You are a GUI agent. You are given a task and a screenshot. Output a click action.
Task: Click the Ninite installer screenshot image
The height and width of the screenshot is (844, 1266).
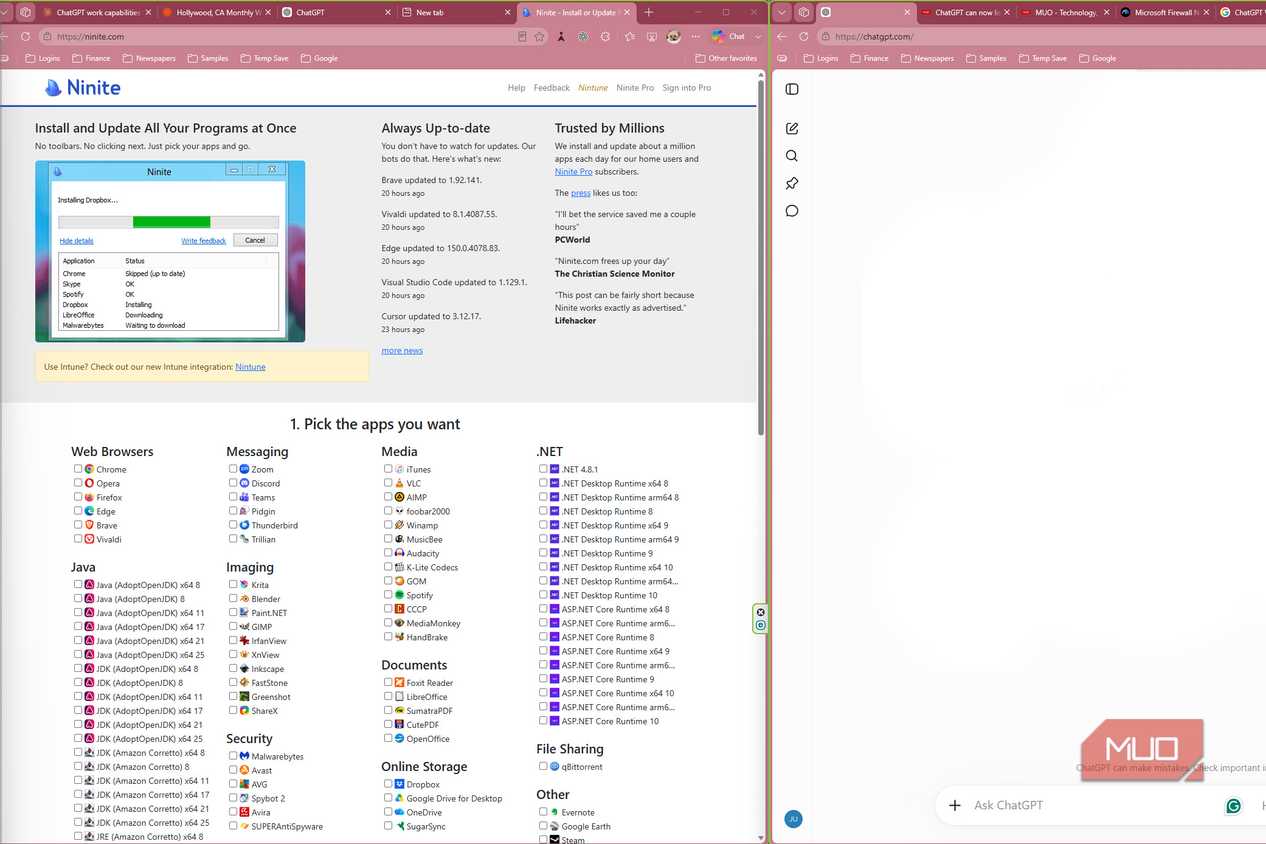click(170, 251)
